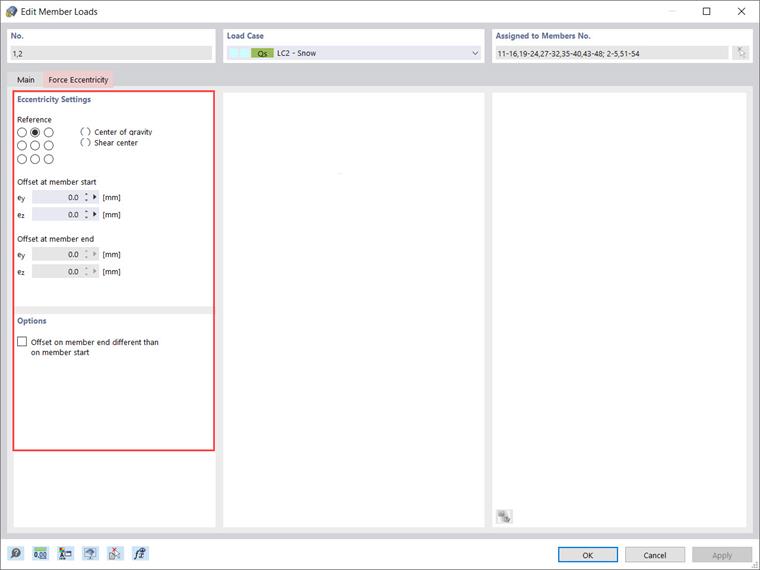760x570 pixels.
Task: Click the 'Reference' label
Action: coord(34,120)
